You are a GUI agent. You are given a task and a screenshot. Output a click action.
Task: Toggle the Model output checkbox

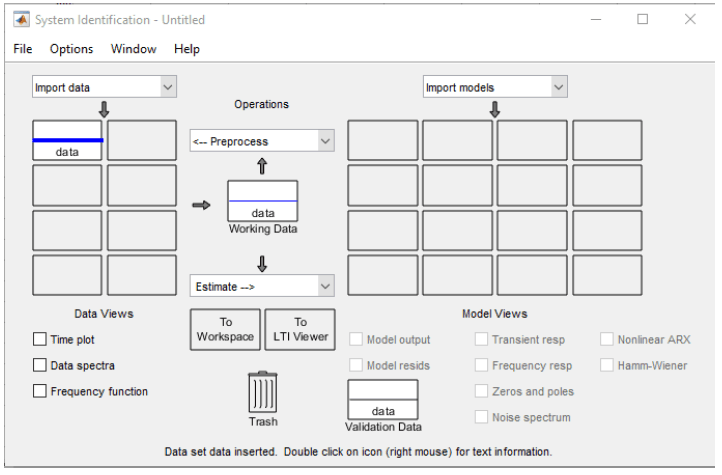[x=356, y=339]
